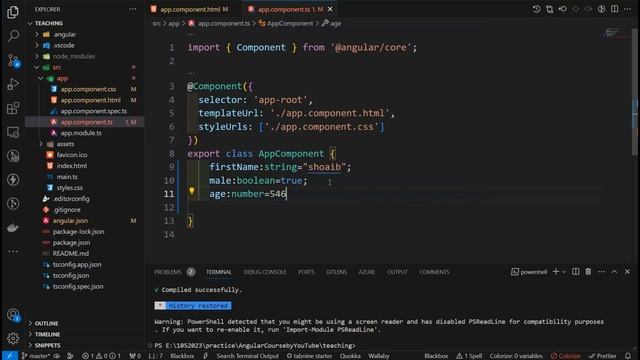Close the bottom panel
Image resolution: width=640 pixels, height=360 pixels.
click(627, 271)
